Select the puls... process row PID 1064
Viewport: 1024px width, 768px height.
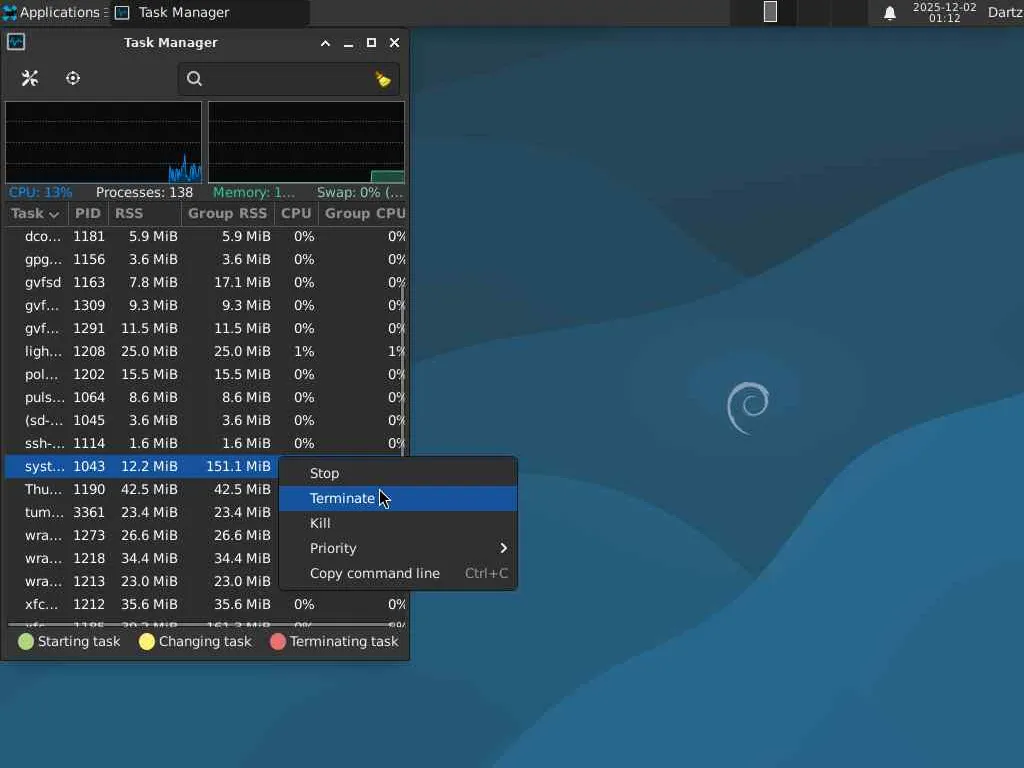pyautogui.click(x=206, y=397)
